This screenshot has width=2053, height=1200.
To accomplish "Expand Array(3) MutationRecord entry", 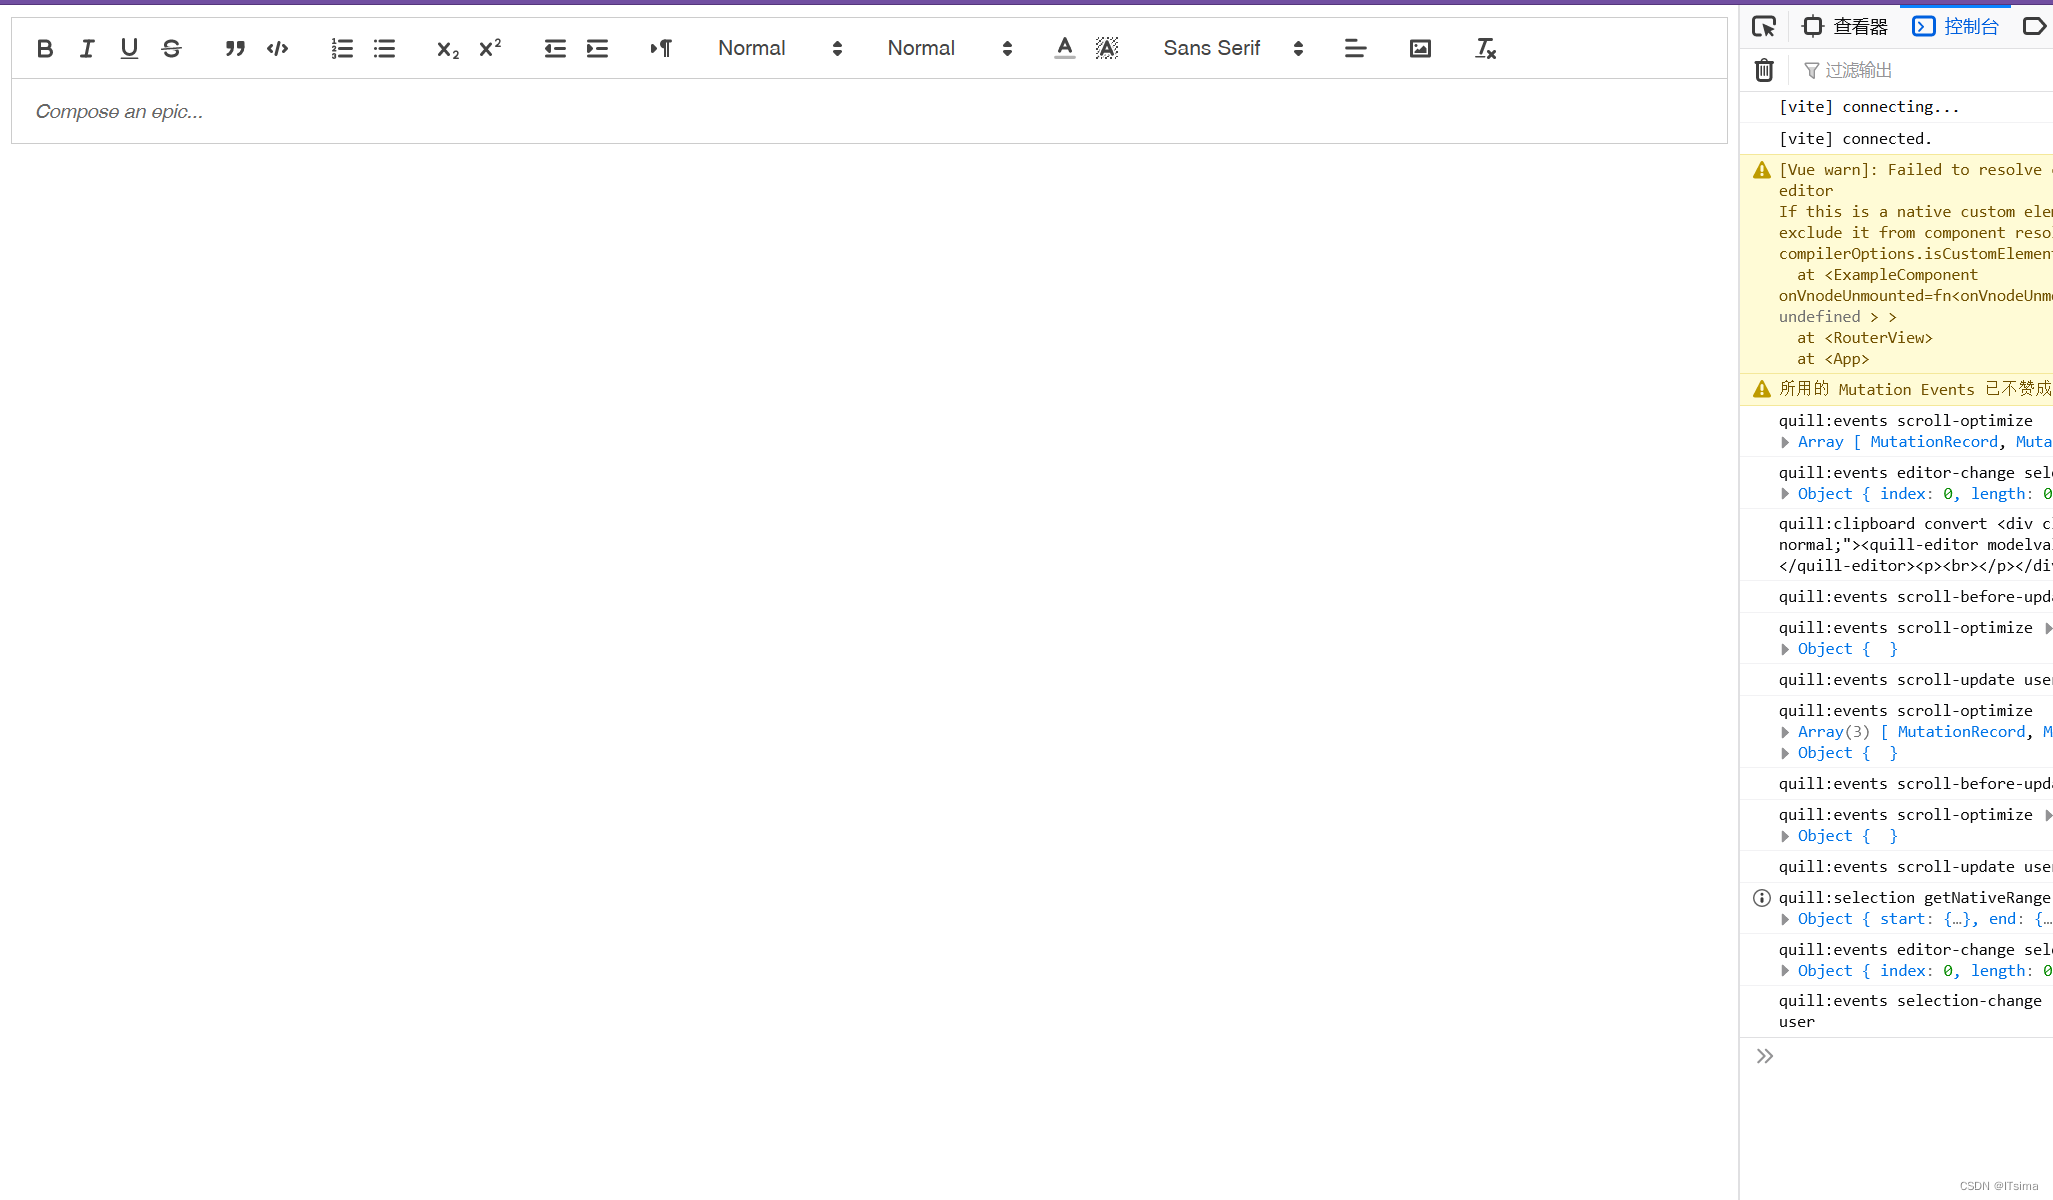I will [x=1785, y=732].
